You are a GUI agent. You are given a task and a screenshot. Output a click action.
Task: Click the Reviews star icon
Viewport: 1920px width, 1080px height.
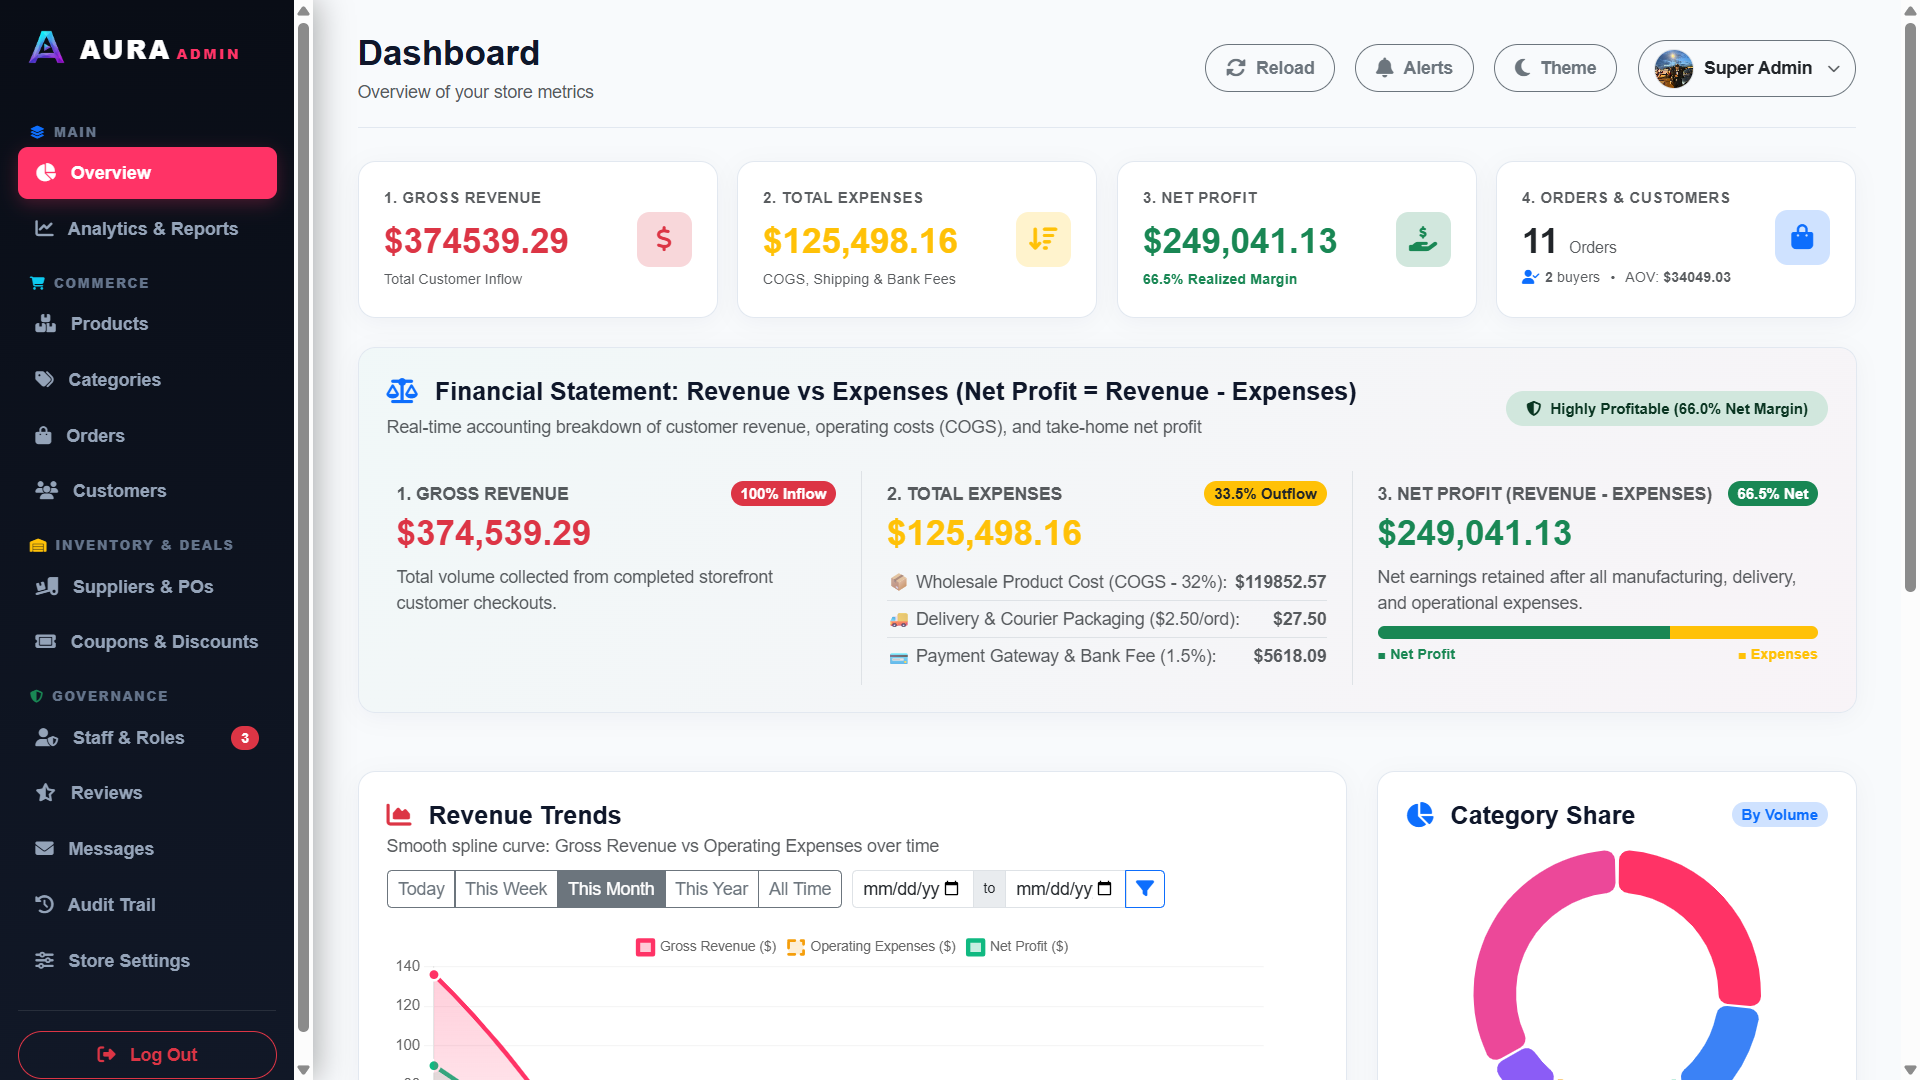click(46, 793)
